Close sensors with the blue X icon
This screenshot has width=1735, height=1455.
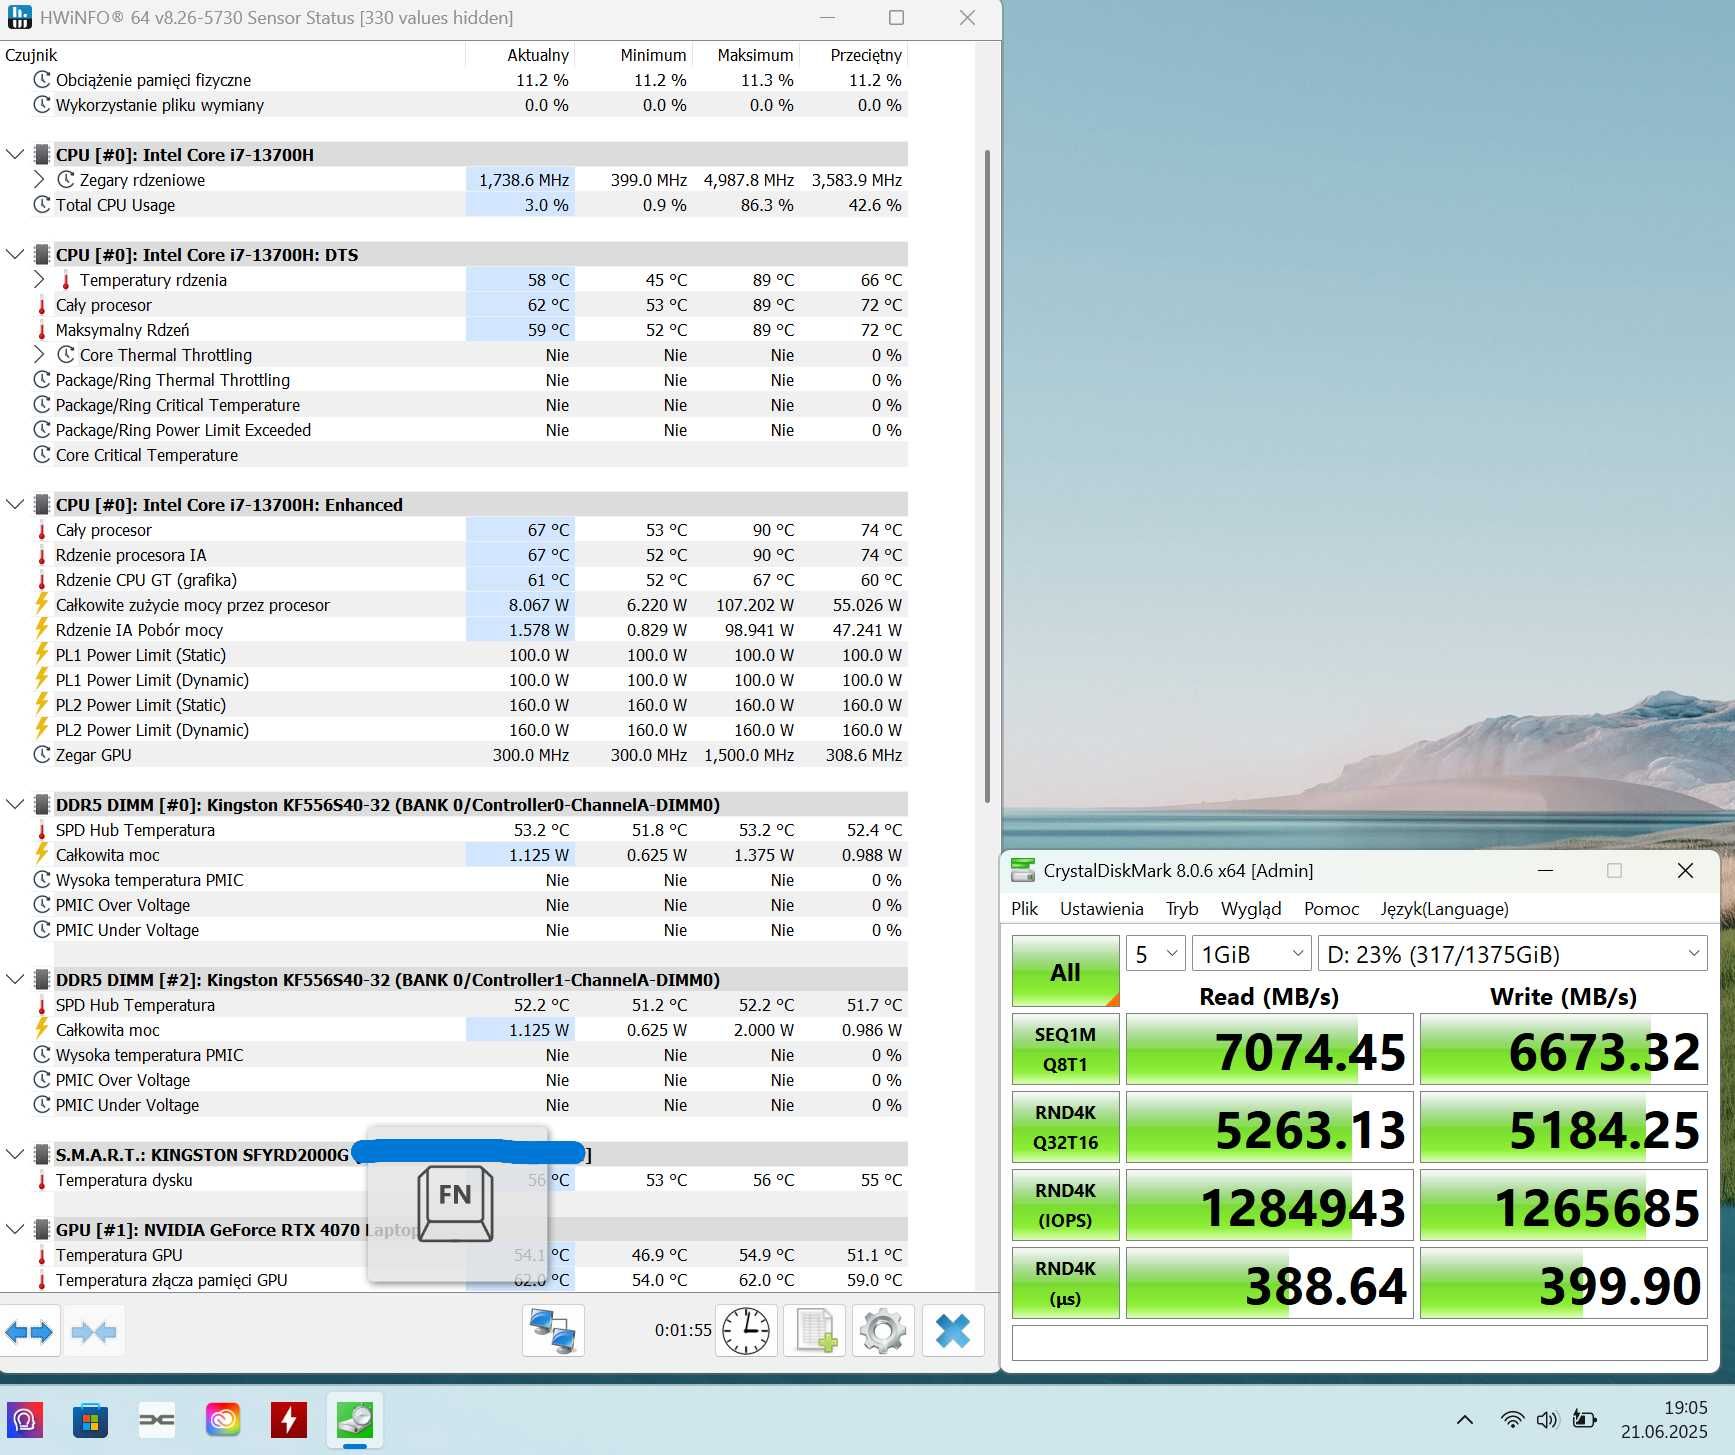[x=953, y=1332]
